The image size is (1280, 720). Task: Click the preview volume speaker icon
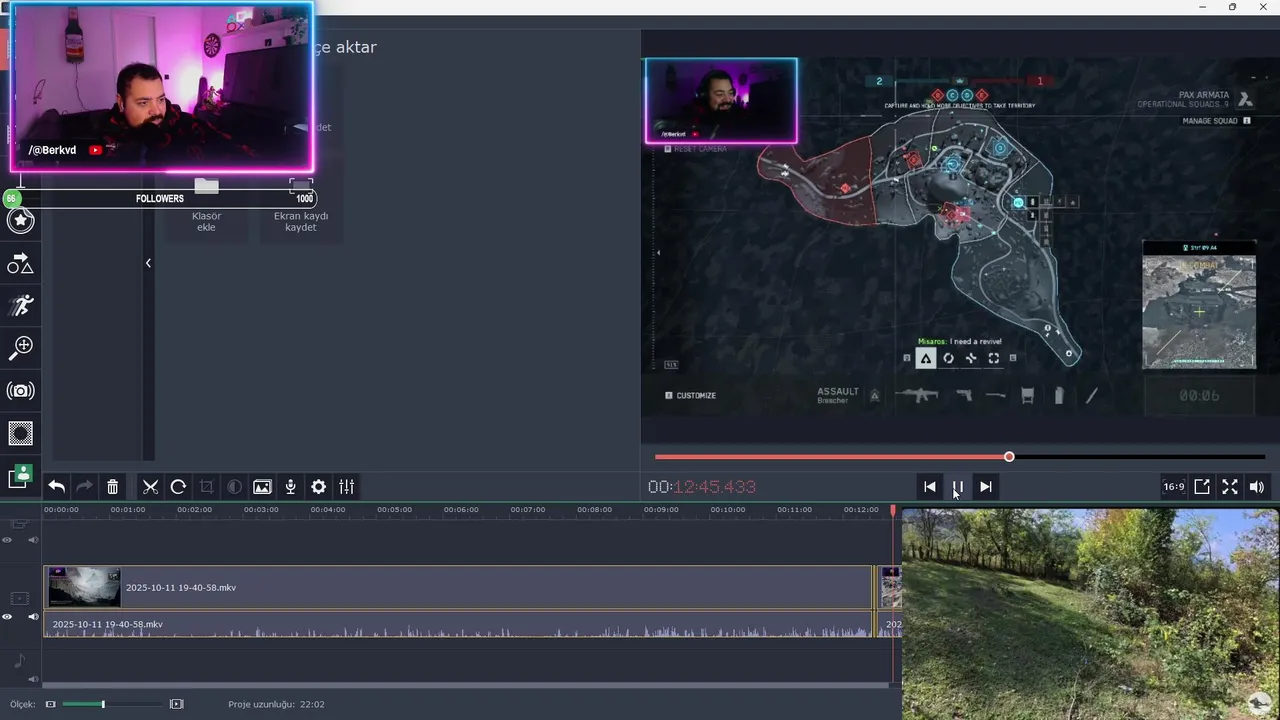coord(1257,487)
